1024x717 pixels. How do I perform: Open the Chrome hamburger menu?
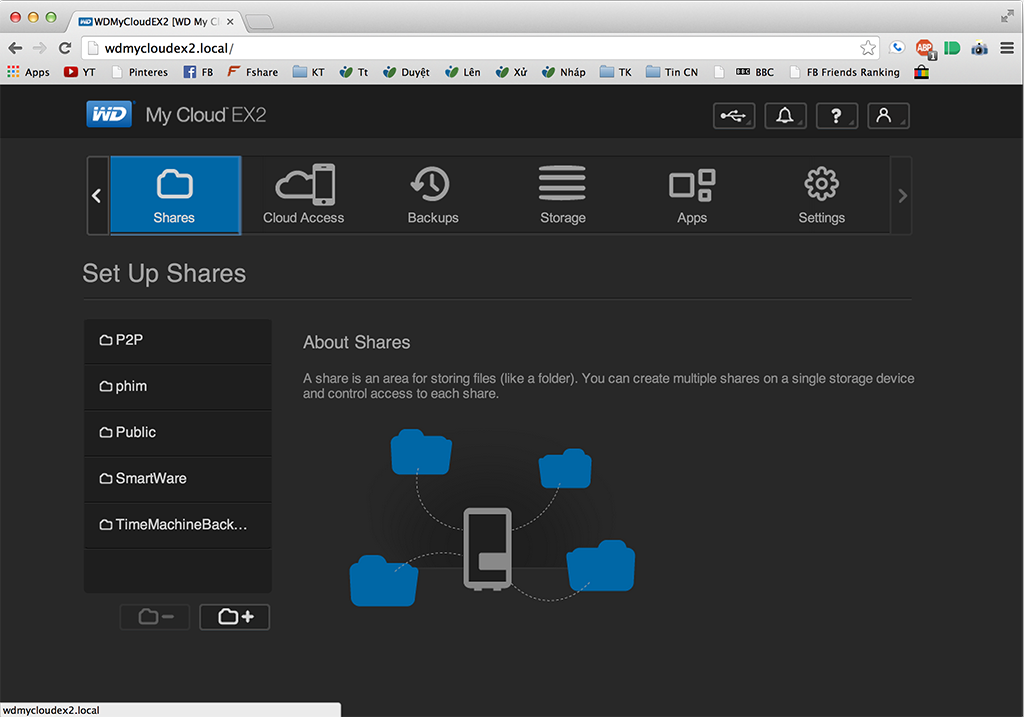click(1007, 48)
